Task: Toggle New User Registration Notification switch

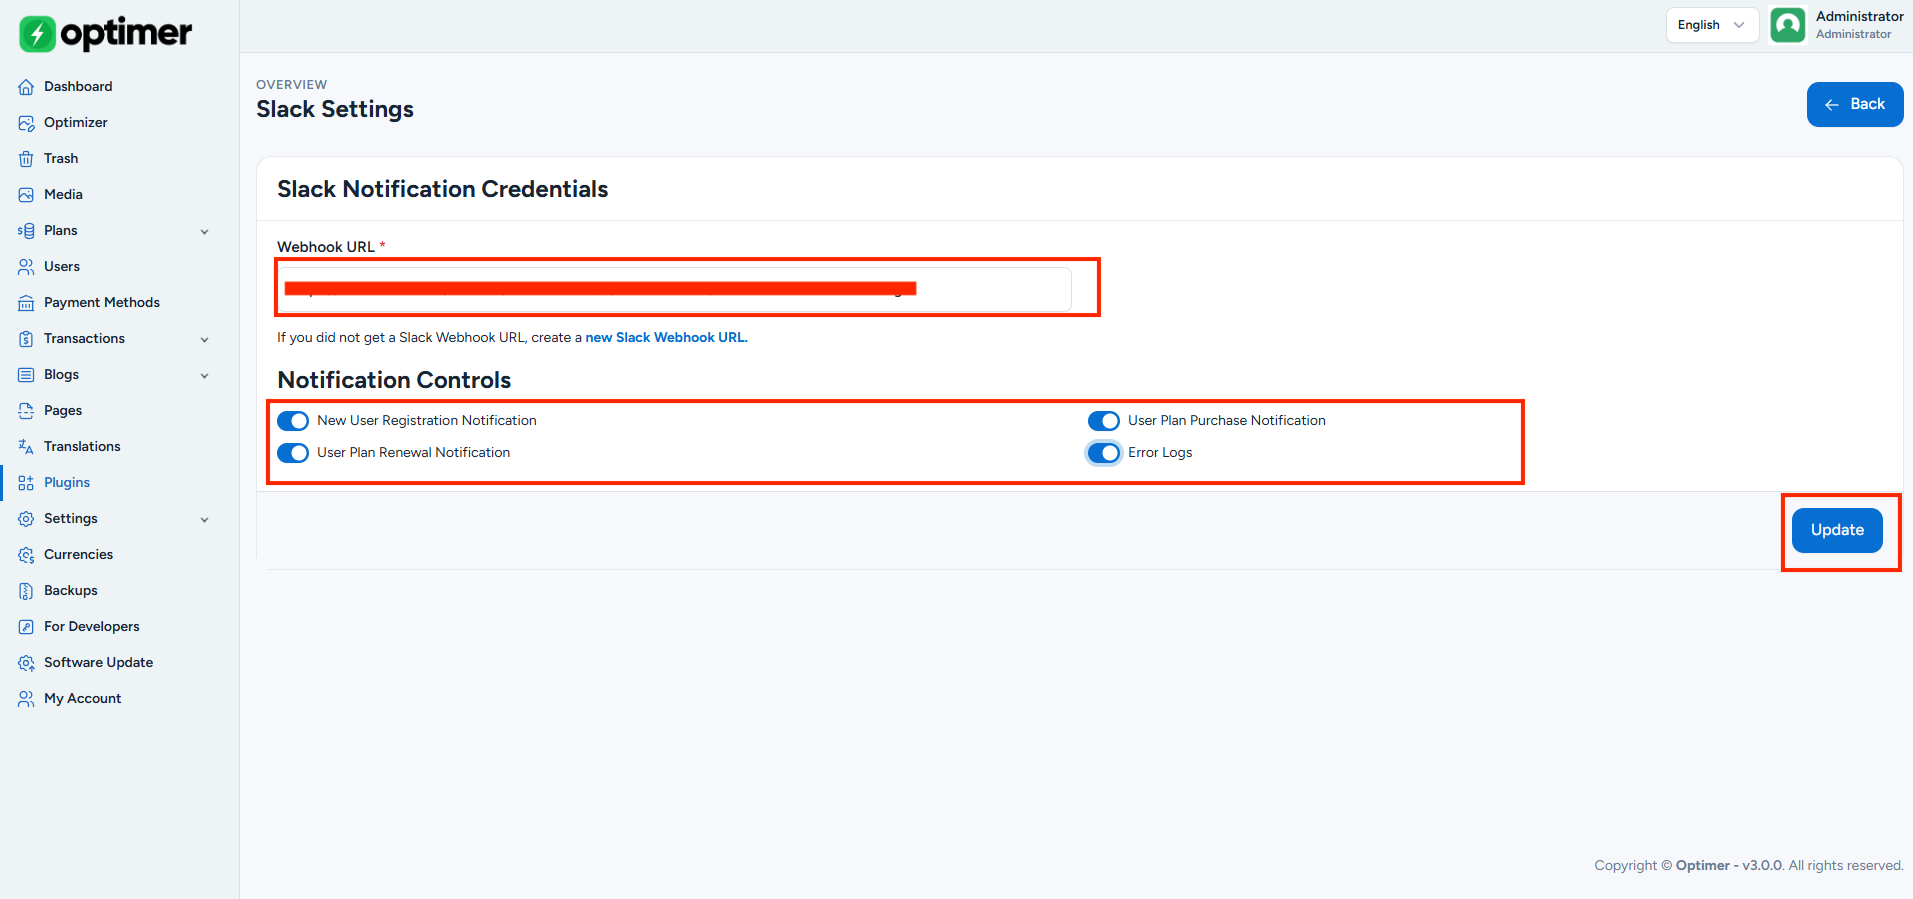Action: [293, 421]
